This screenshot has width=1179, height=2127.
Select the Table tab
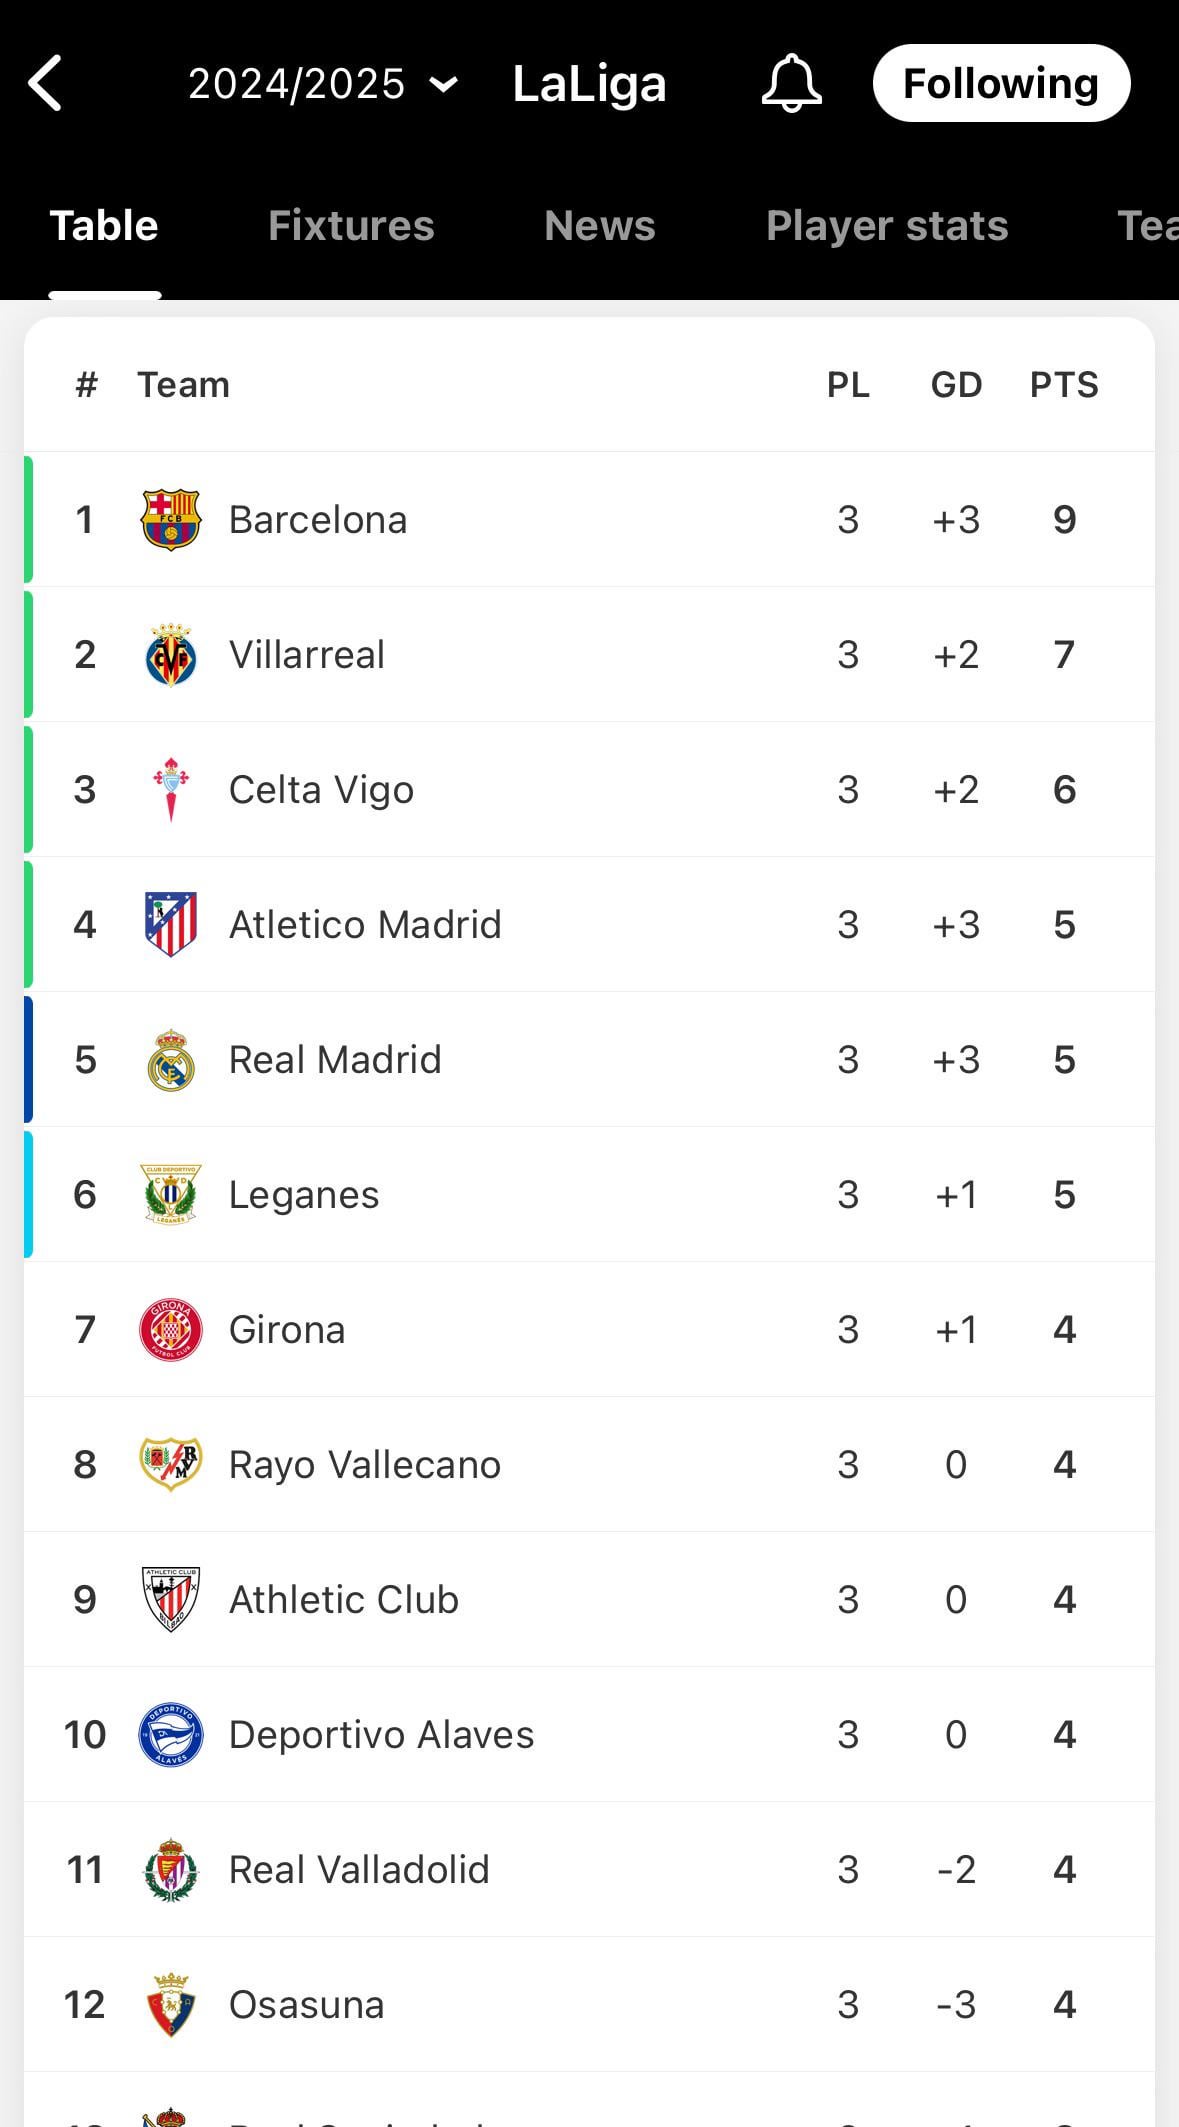(104, 226)
